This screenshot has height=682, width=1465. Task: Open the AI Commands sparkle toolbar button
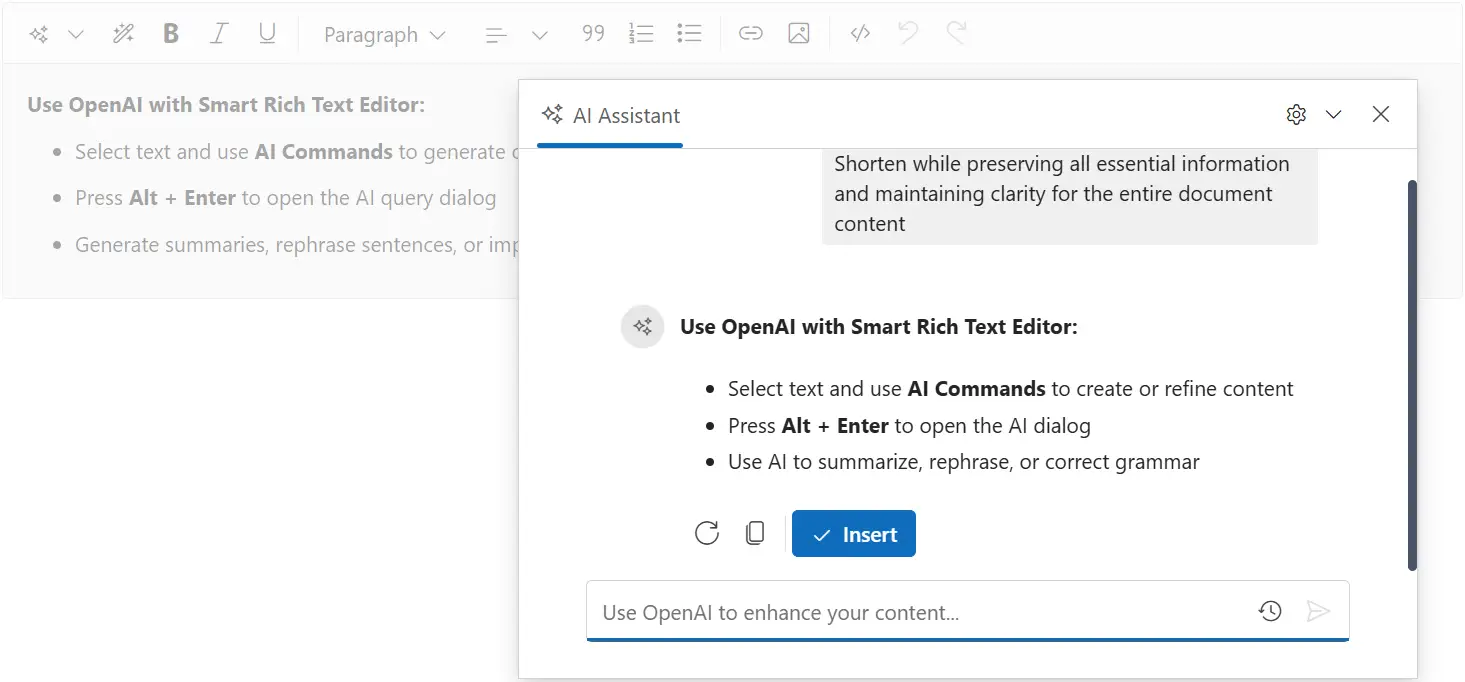tap(39, 34)
